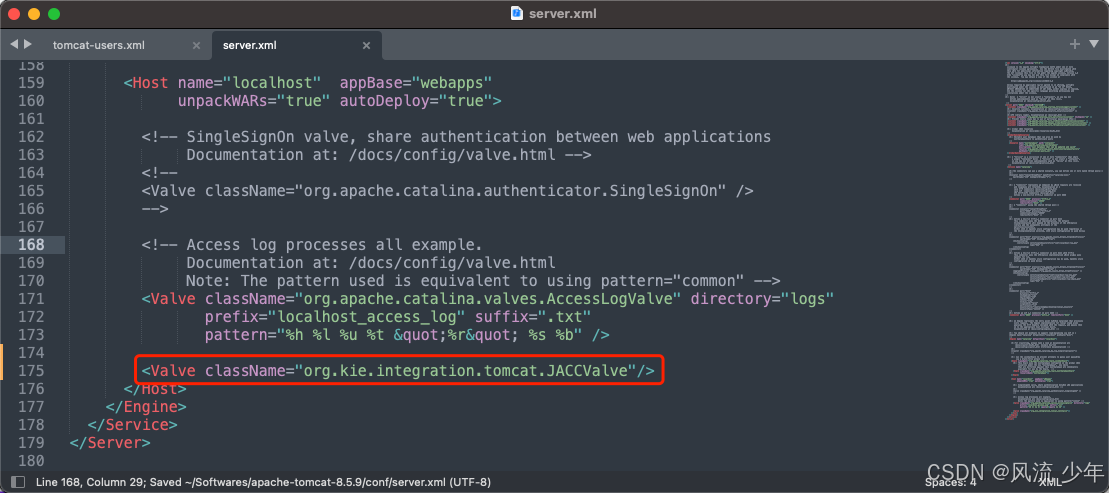Switch to the tomcat-users.xml tab
This screenshot has height=493, width=1109.
click(x=99, y=45)
